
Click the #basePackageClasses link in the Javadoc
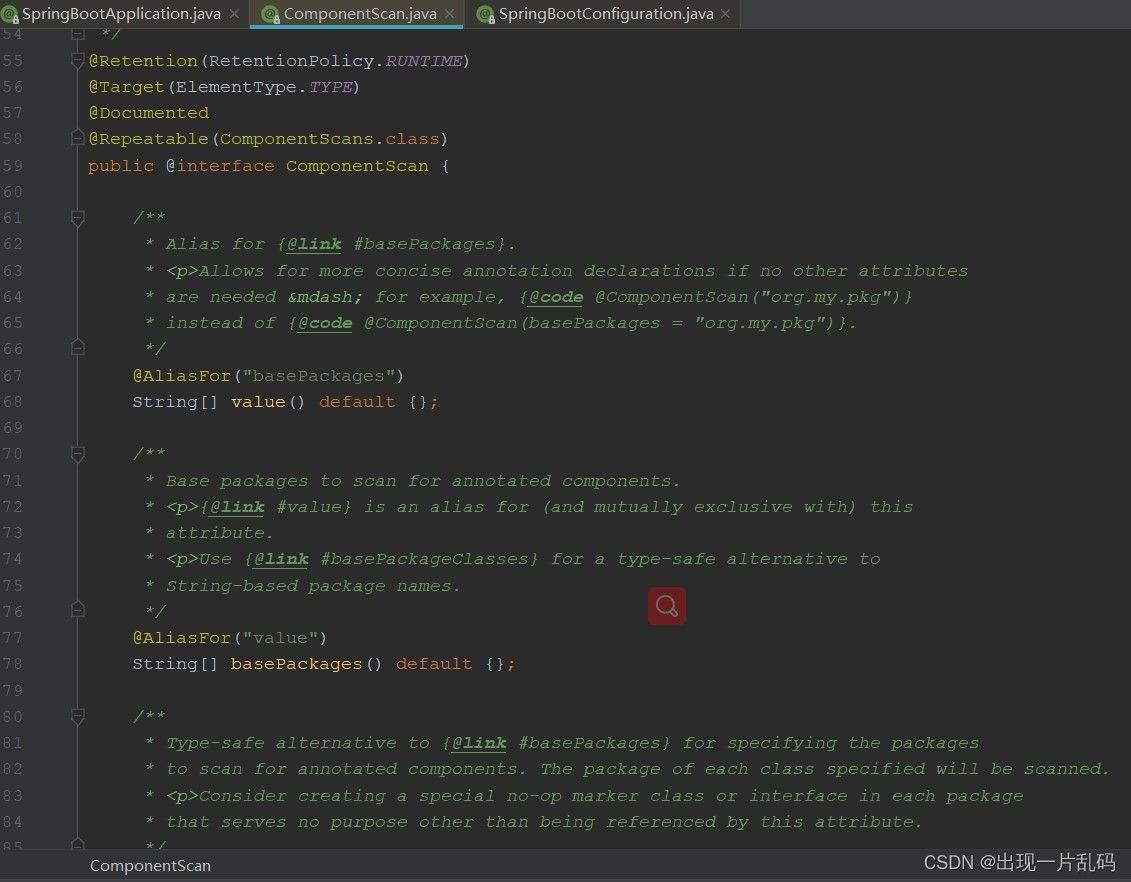coord(429,559)
